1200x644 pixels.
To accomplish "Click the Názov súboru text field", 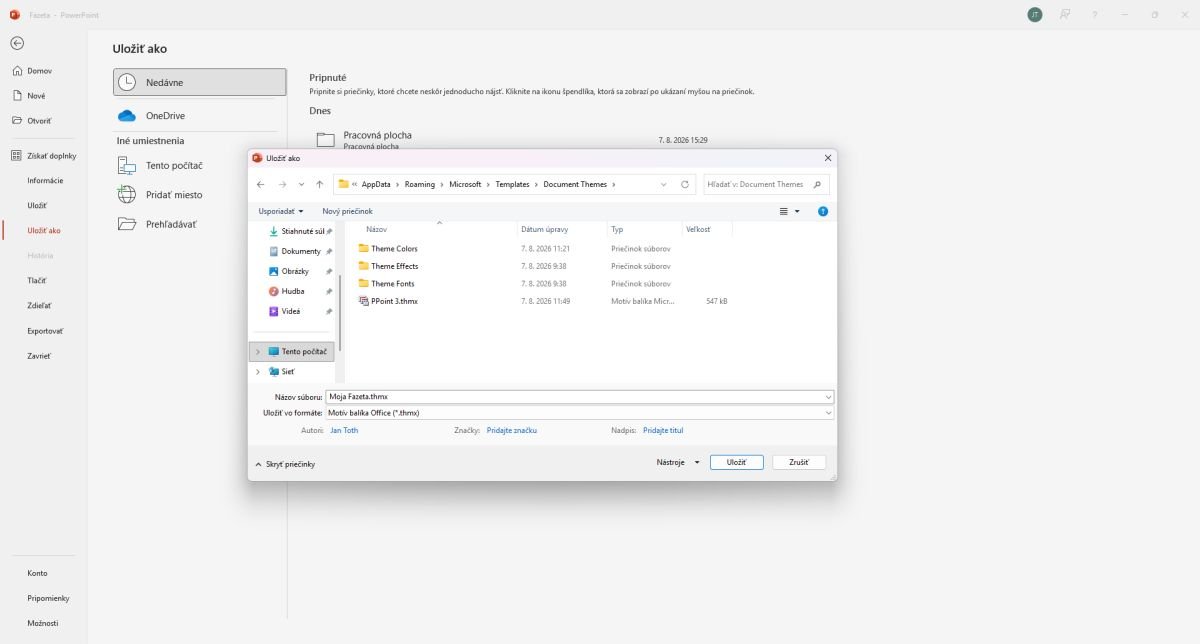I will (580, 397).
